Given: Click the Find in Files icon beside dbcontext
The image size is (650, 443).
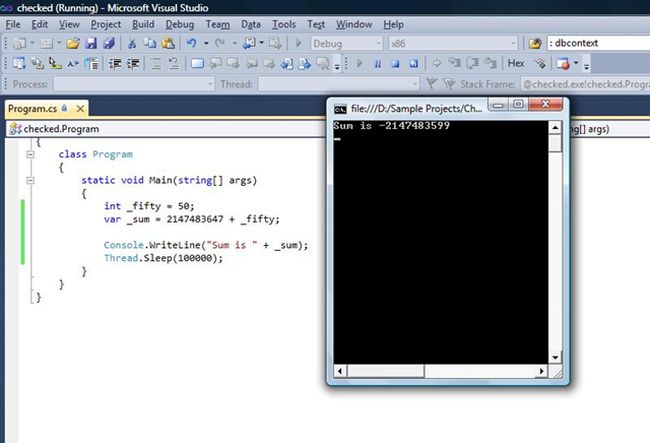Looking at the screenshot, I should click(x=535, y=44).
